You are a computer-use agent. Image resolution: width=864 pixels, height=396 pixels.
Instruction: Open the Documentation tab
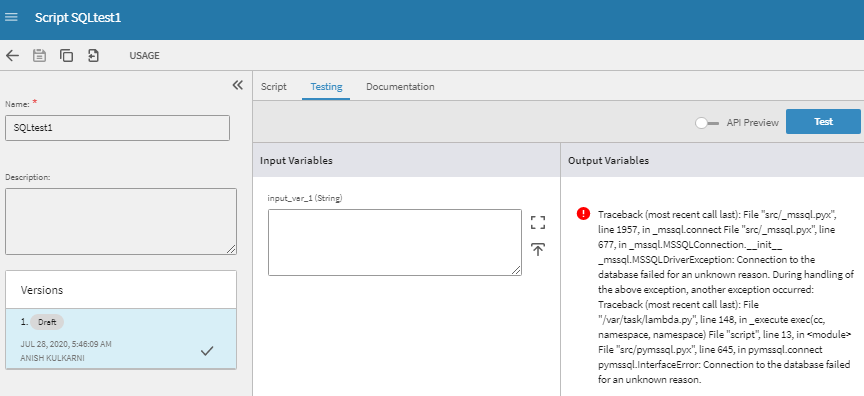(x=400, y=86)
